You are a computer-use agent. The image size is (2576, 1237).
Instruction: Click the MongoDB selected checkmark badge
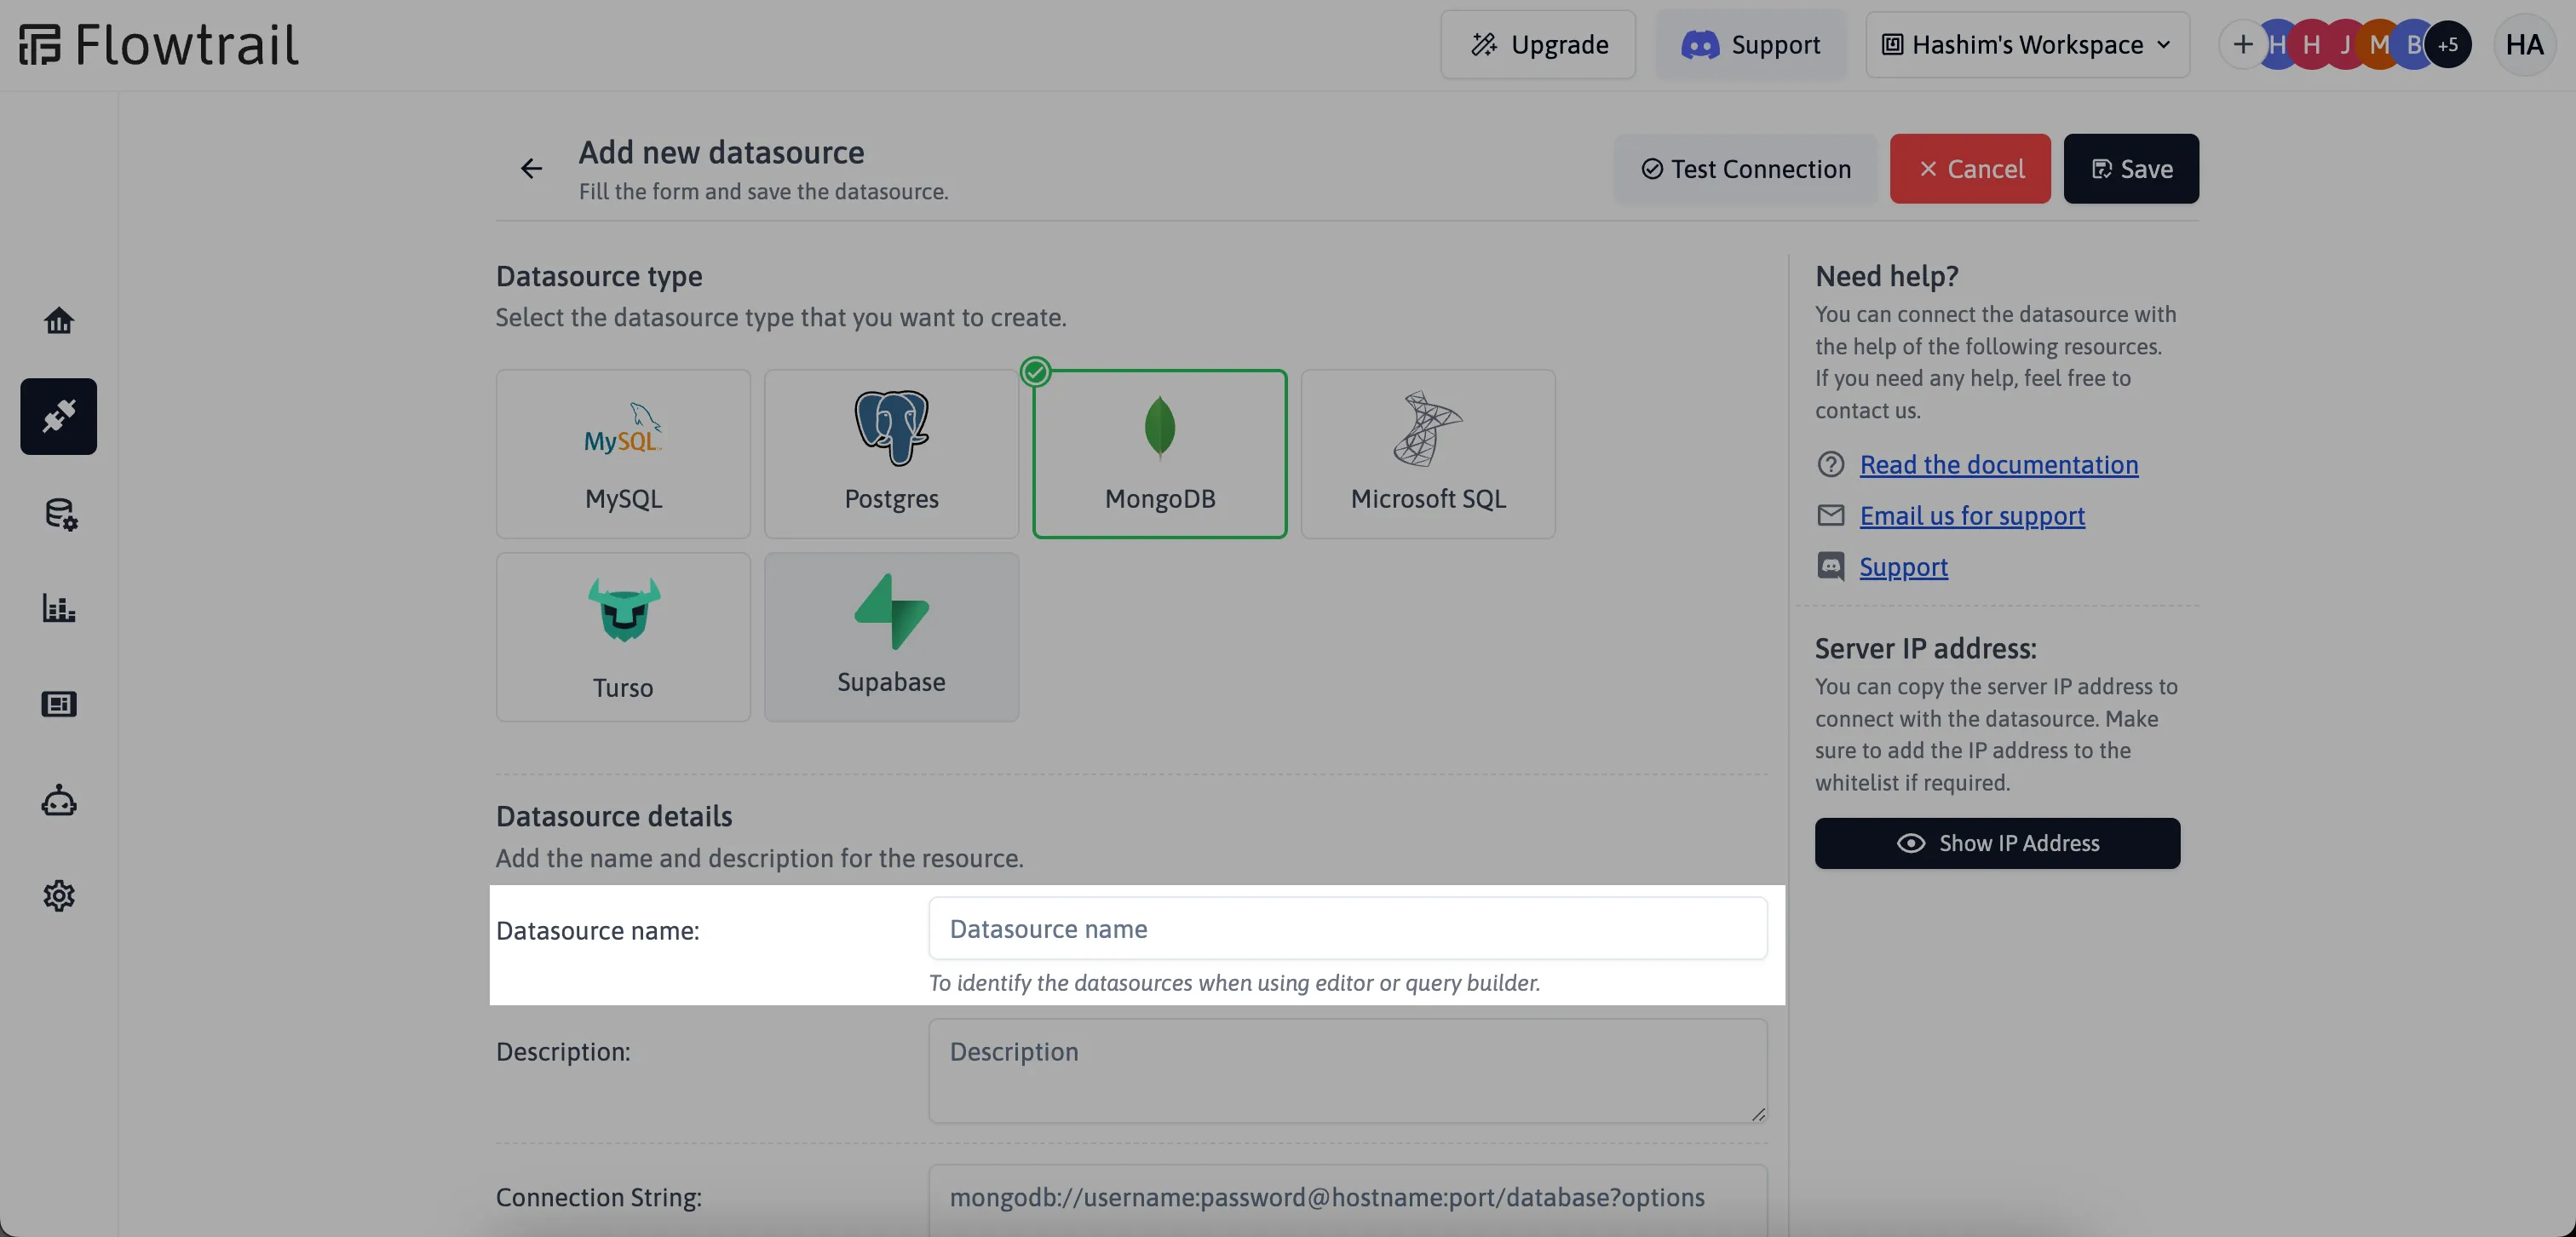tap(1035, 372)
